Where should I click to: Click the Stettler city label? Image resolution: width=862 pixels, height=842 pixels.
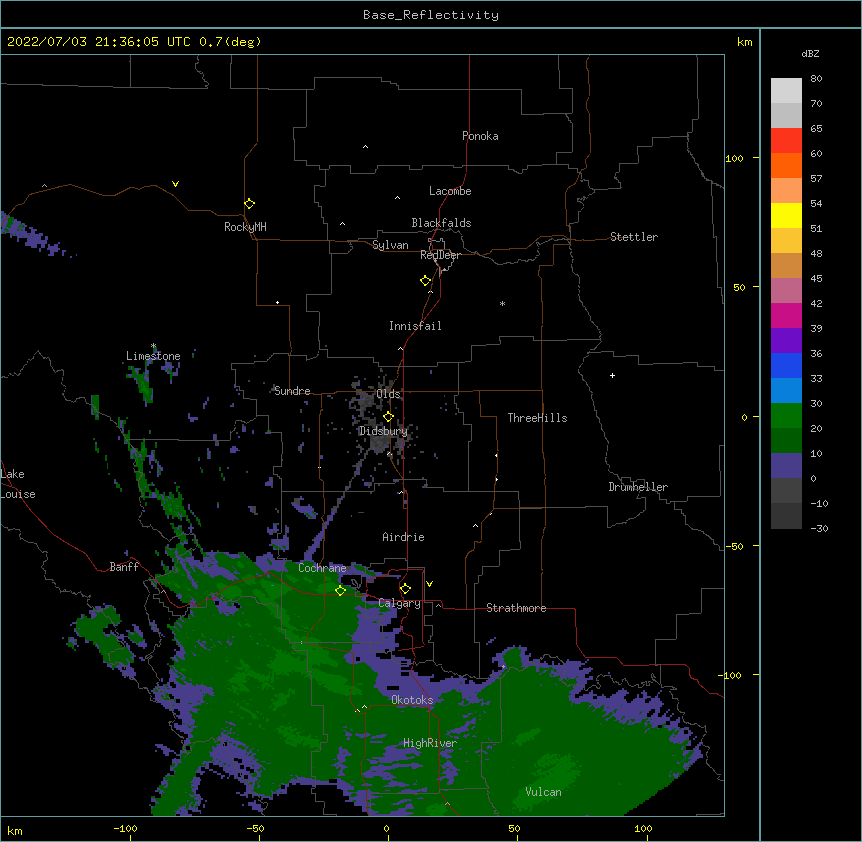pos(634,237)
